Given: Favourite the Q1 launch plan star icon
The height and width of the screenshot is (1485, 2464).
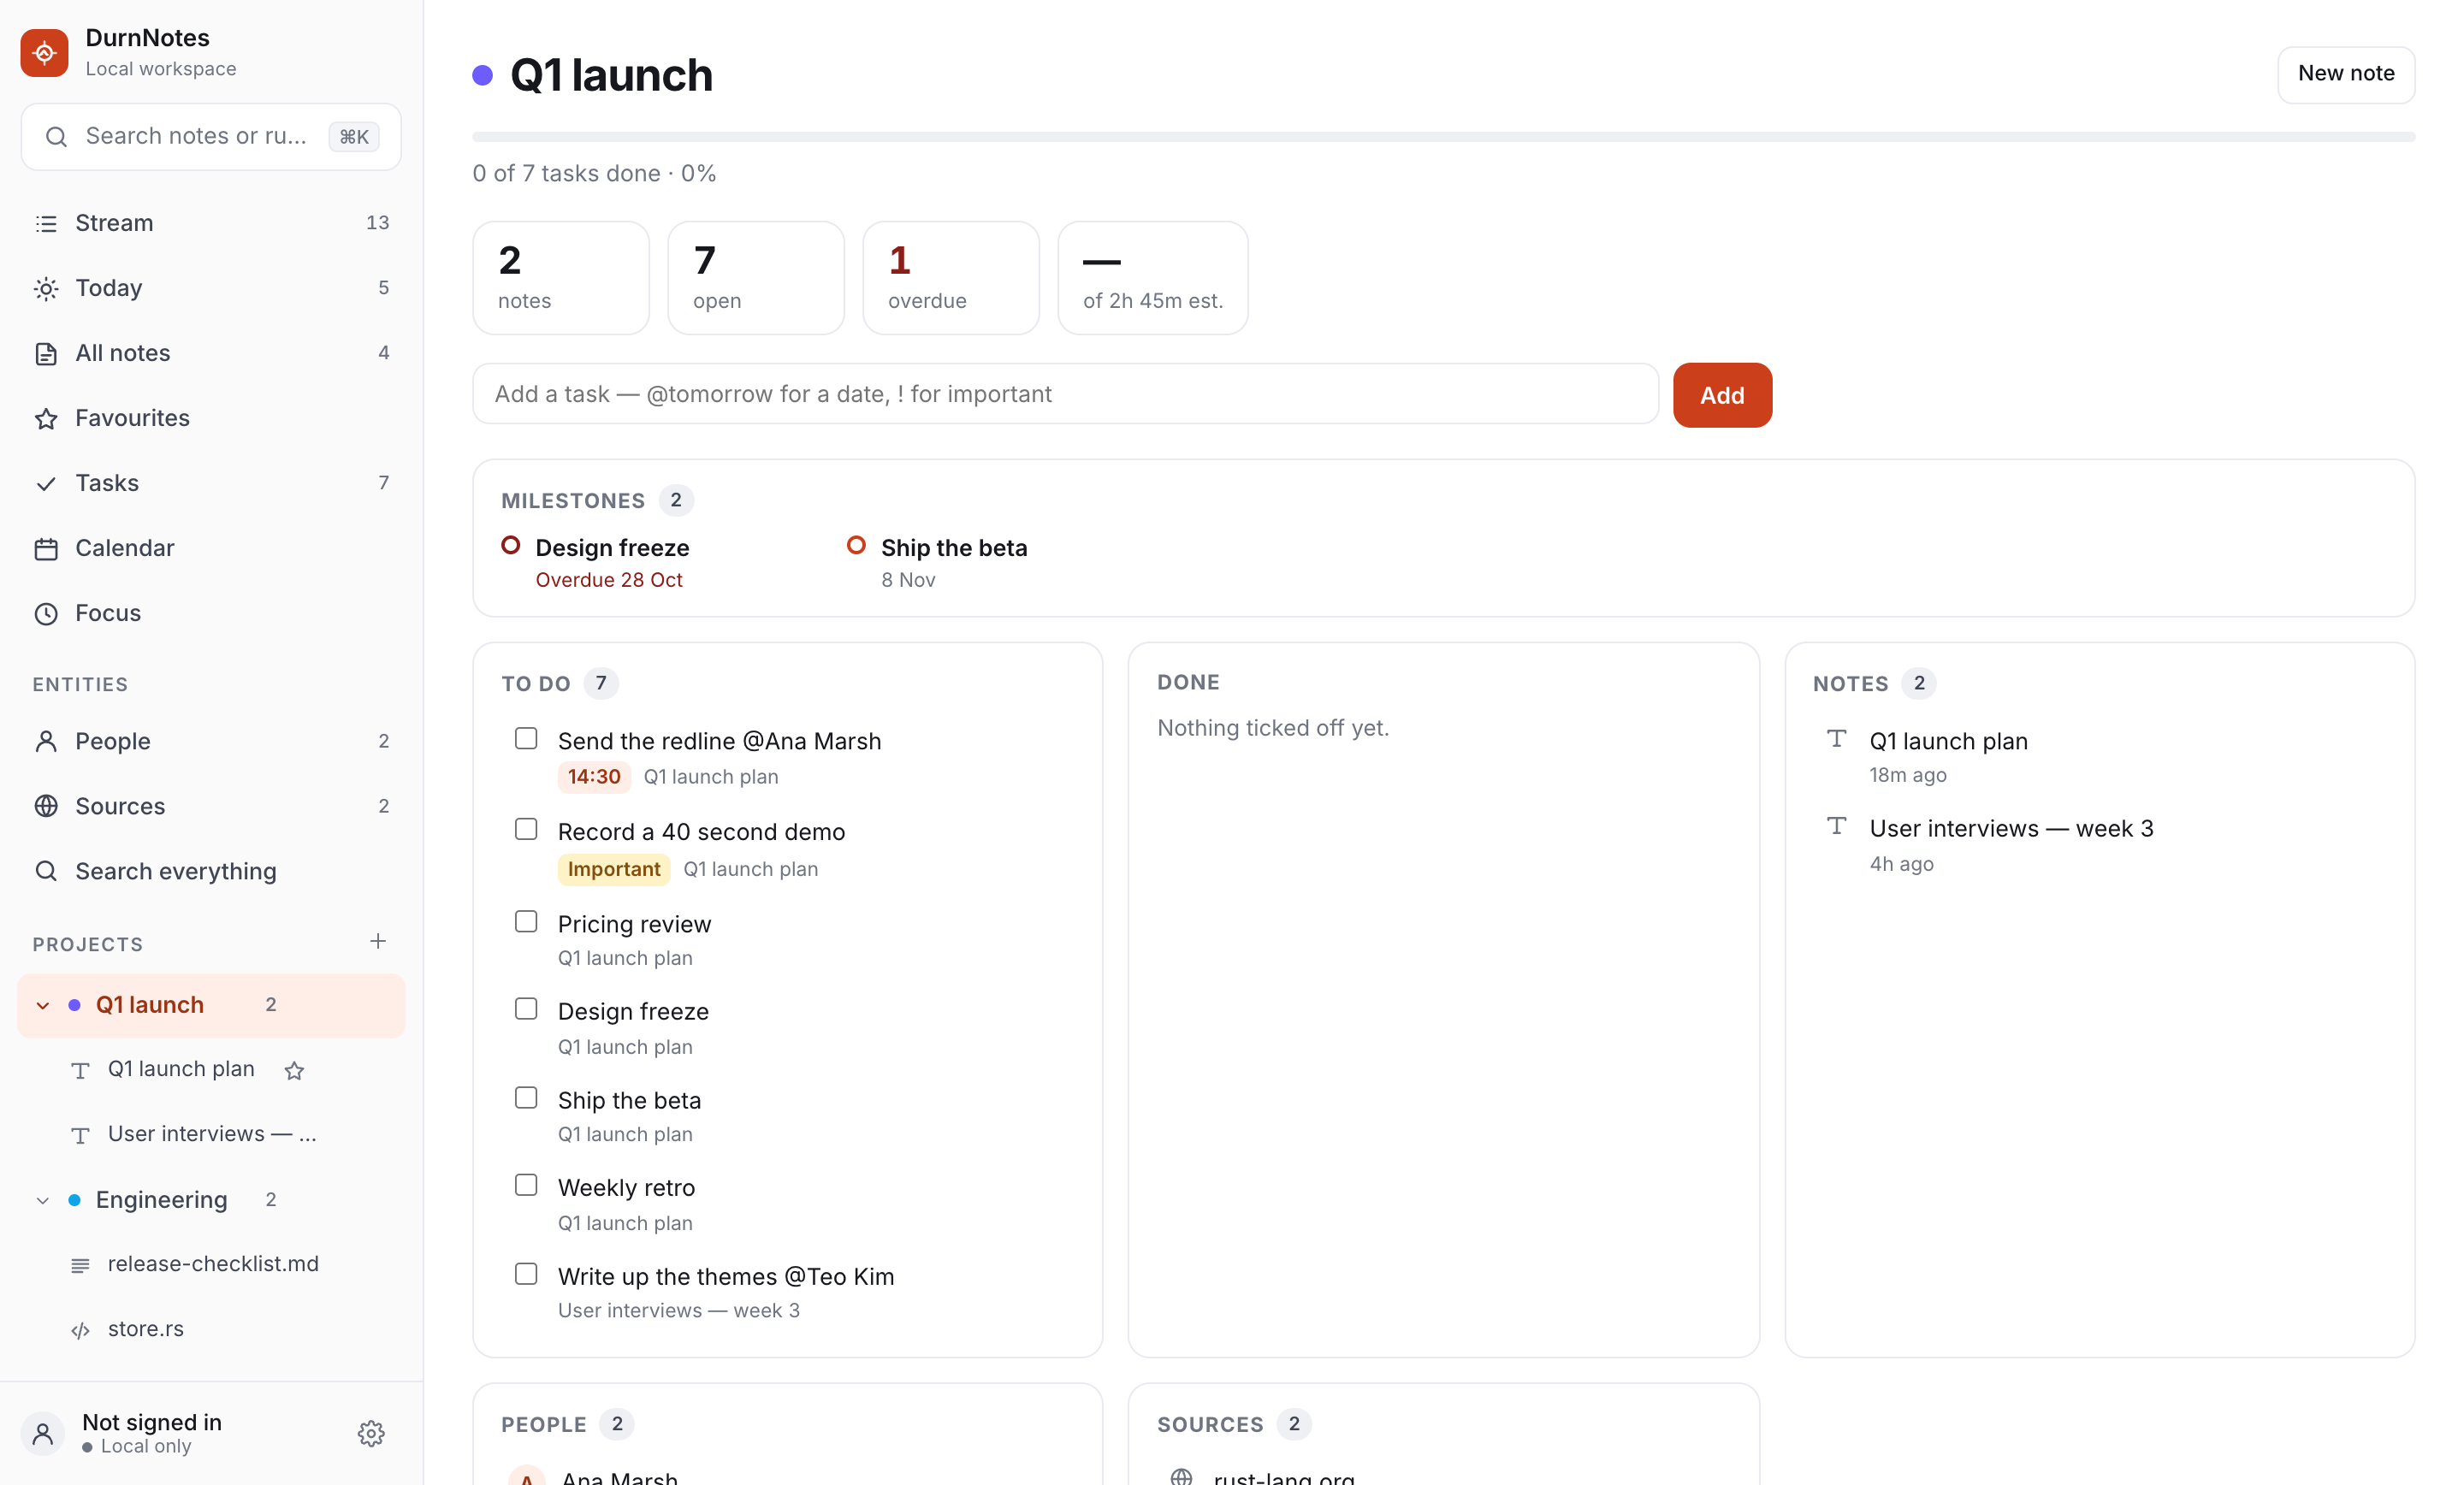Looking at the screenshot, I should click(x=294, y=1070).
